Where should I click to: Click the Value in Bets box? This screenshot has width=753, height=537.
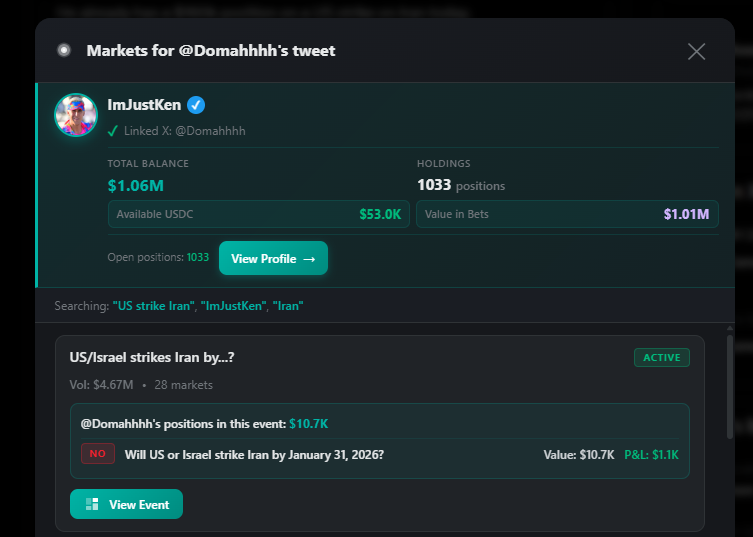click(x=566, y=214)
